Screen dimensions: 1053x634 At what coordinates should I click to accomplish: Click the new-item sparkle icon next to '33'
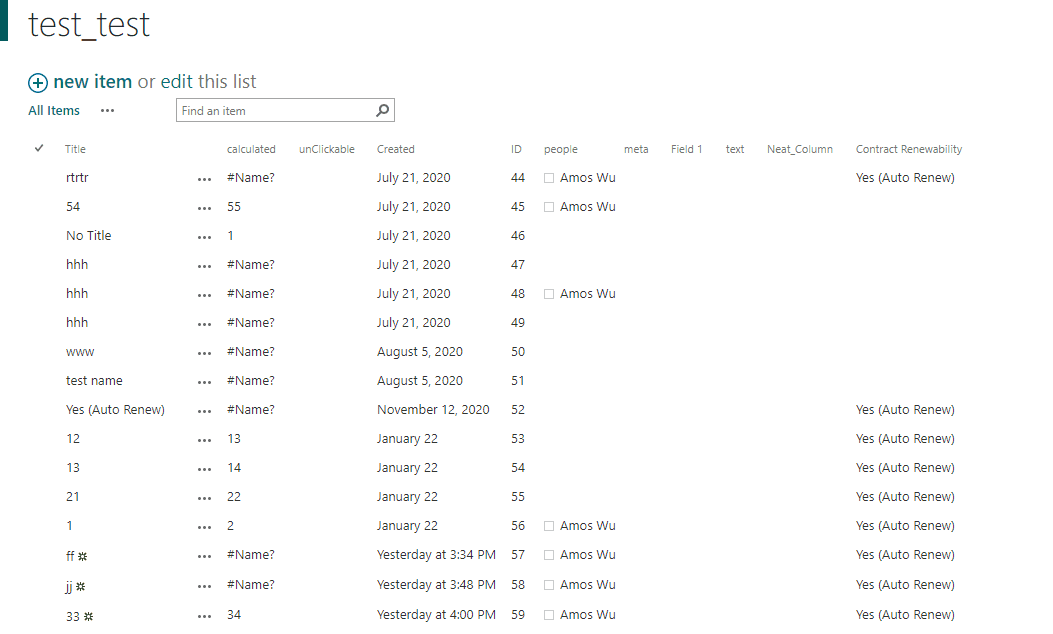pyautogui.click(x=90, y=614)
